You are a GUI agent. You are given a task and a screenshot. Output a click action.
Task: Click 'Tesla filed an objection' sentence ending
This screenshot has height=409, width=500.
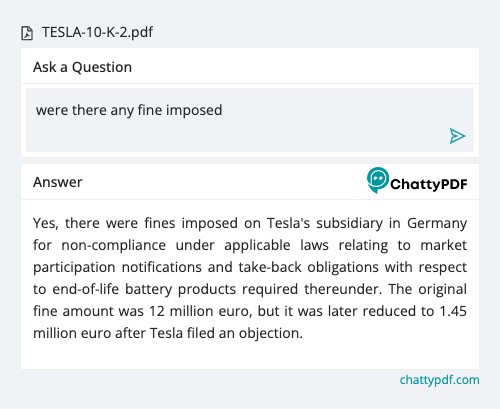tap(226, 333)
